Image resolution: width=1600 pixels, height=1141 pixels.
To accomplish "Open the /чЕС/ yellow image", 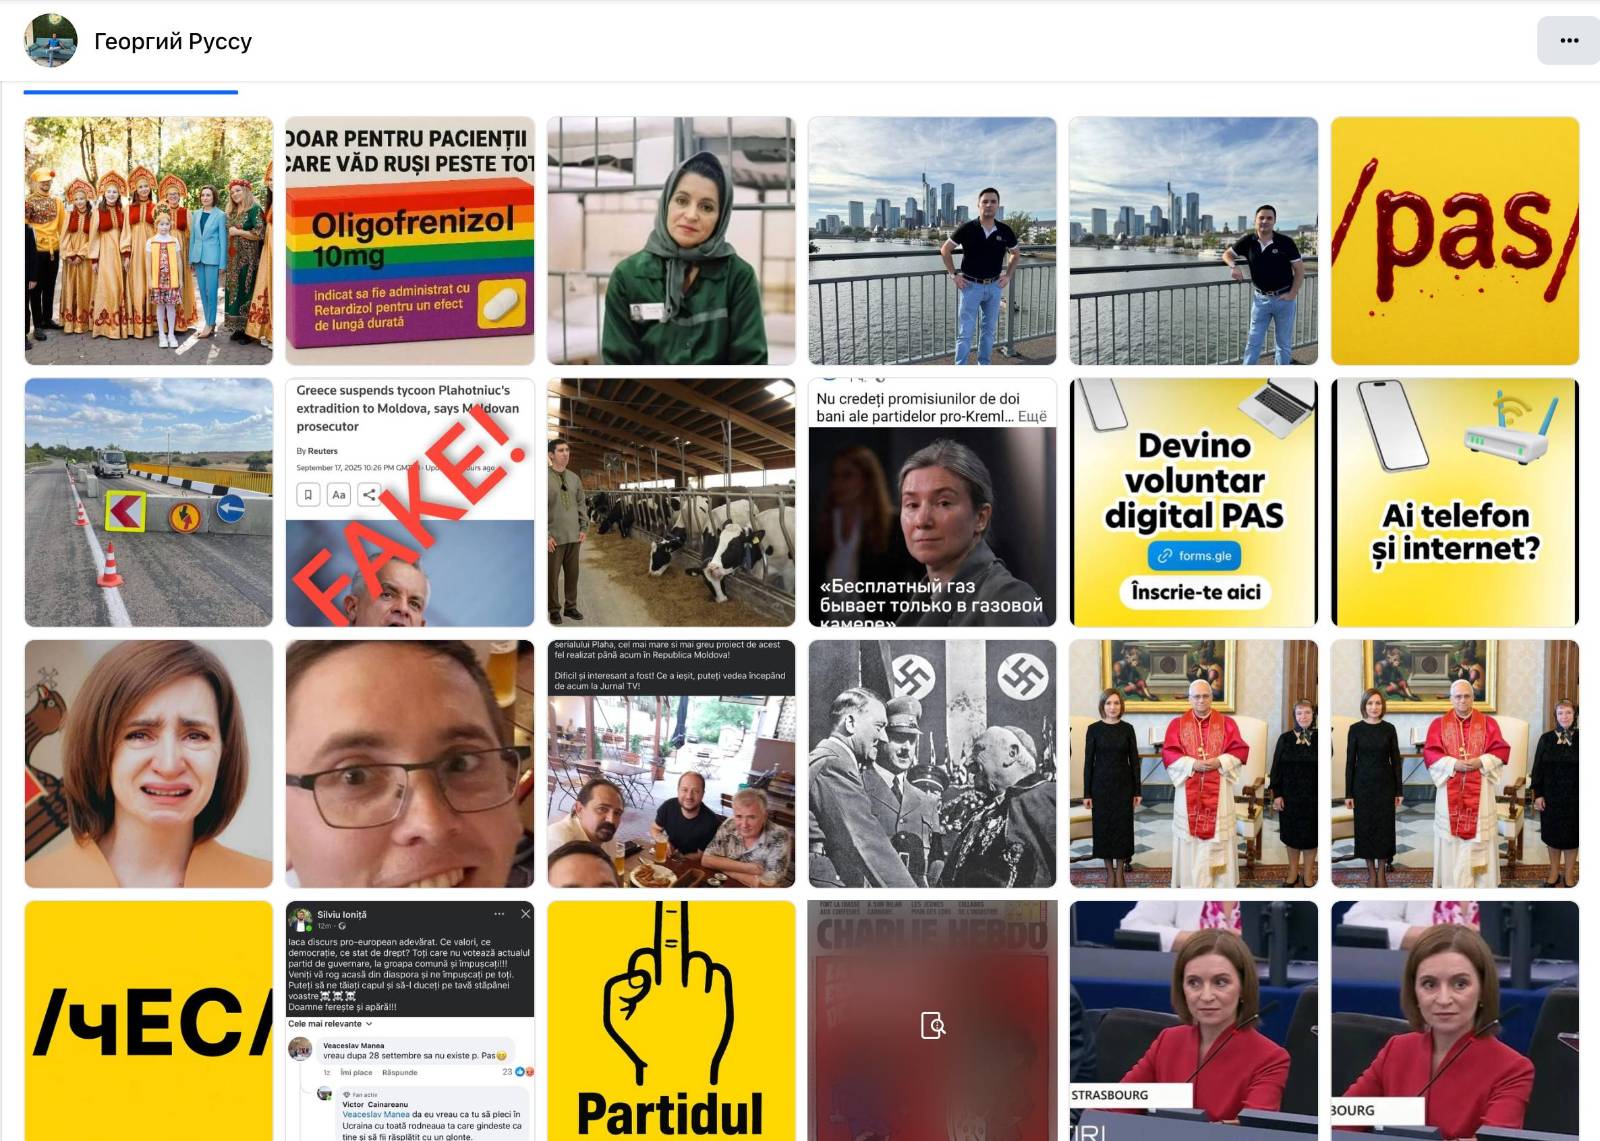I will click(x=149, y=1021).
